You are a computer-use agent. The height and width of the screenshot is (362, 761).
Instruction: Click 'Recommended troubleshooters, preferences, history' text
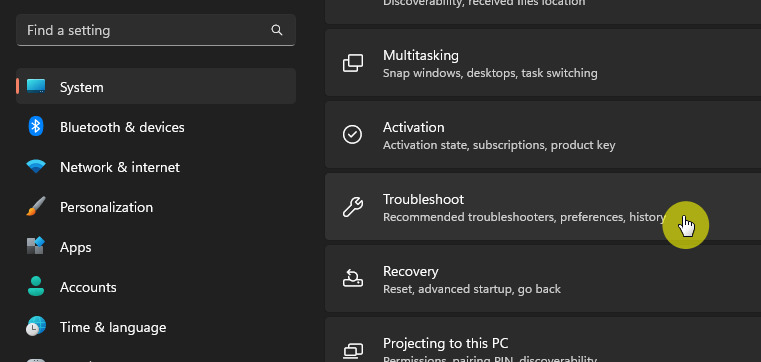pos(524,217)
